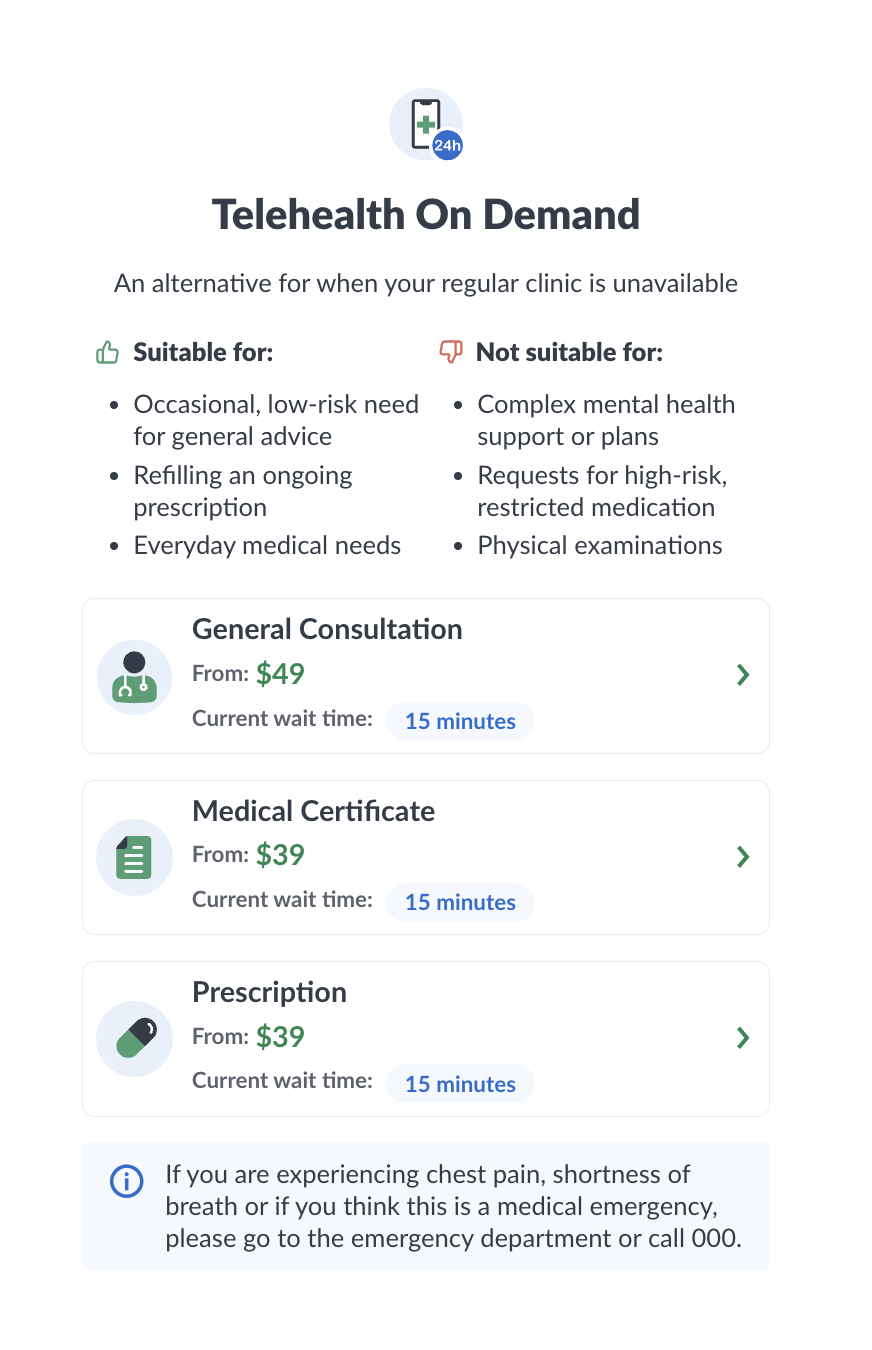Click the $49 price for General Consultation
872x1350 pixels.
pos(280,673)
